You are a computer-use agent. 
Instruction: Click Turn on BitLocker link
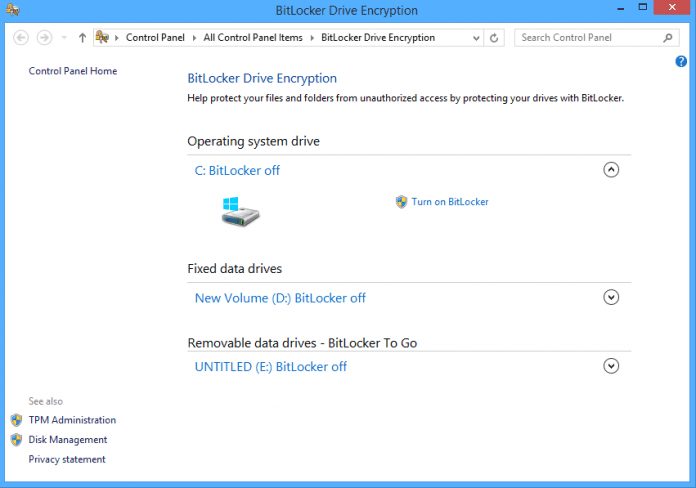[x=450, y=202]
